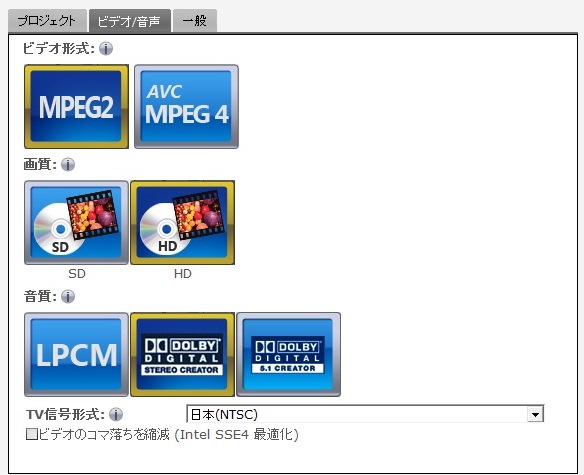584x475 pixels.
Task: Click the SD text label under quality
Action: point(77,273)
